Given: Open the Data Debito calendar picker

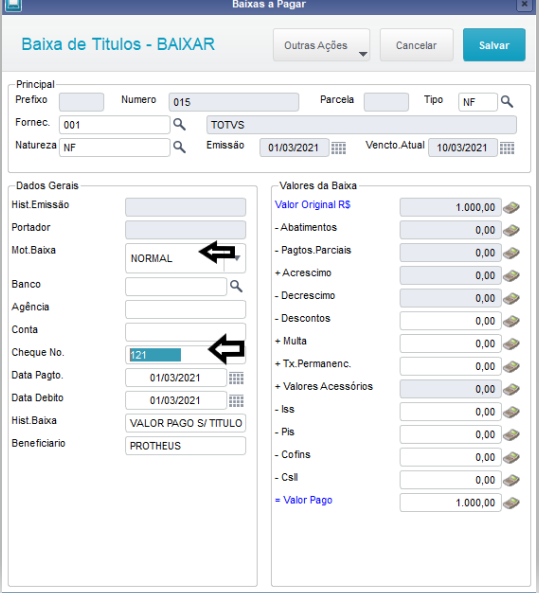Looking at the screenshot, I should [x=236, y=401].
